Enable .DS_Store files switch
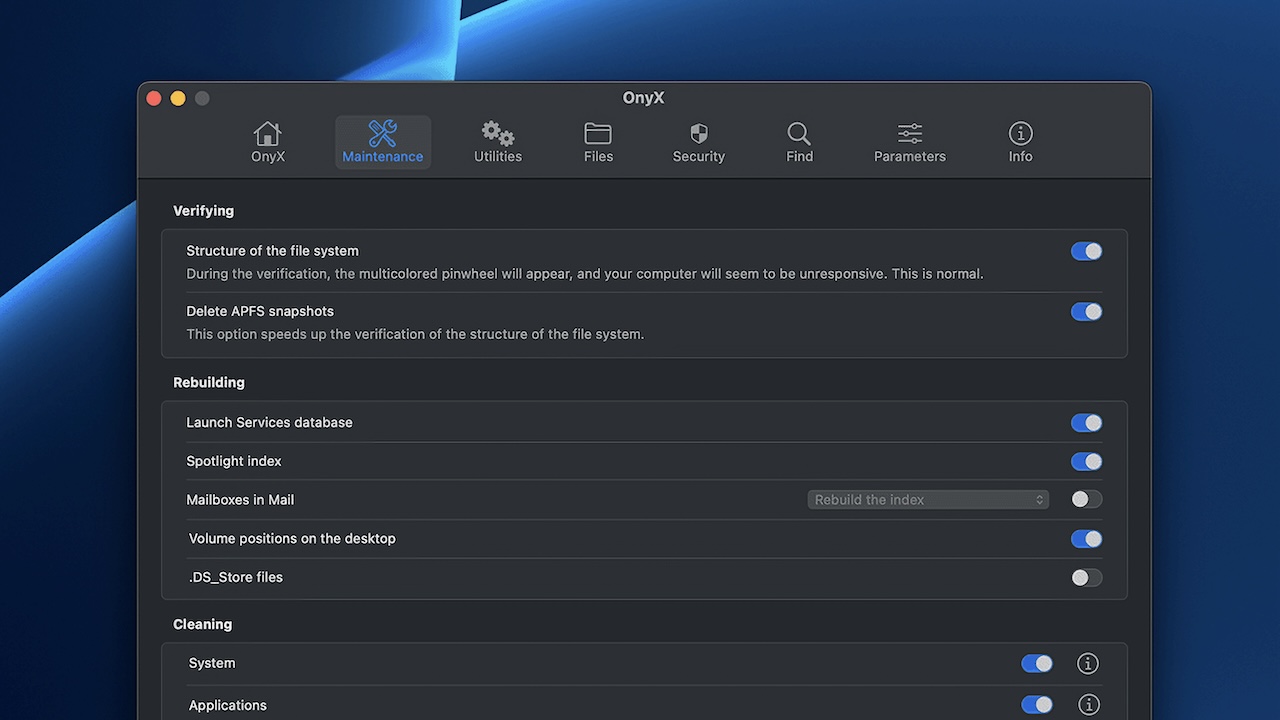1280x720 pixels. click(1086, 577)
